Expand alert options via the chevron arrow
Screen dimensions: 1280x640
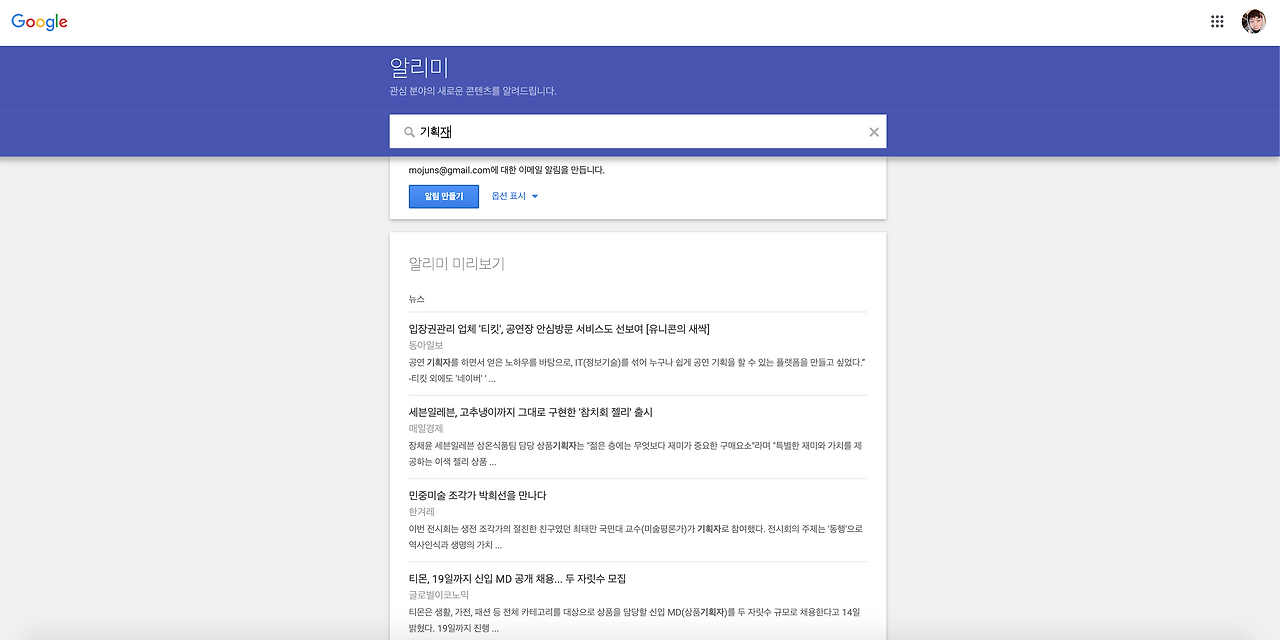pos(537,196)
